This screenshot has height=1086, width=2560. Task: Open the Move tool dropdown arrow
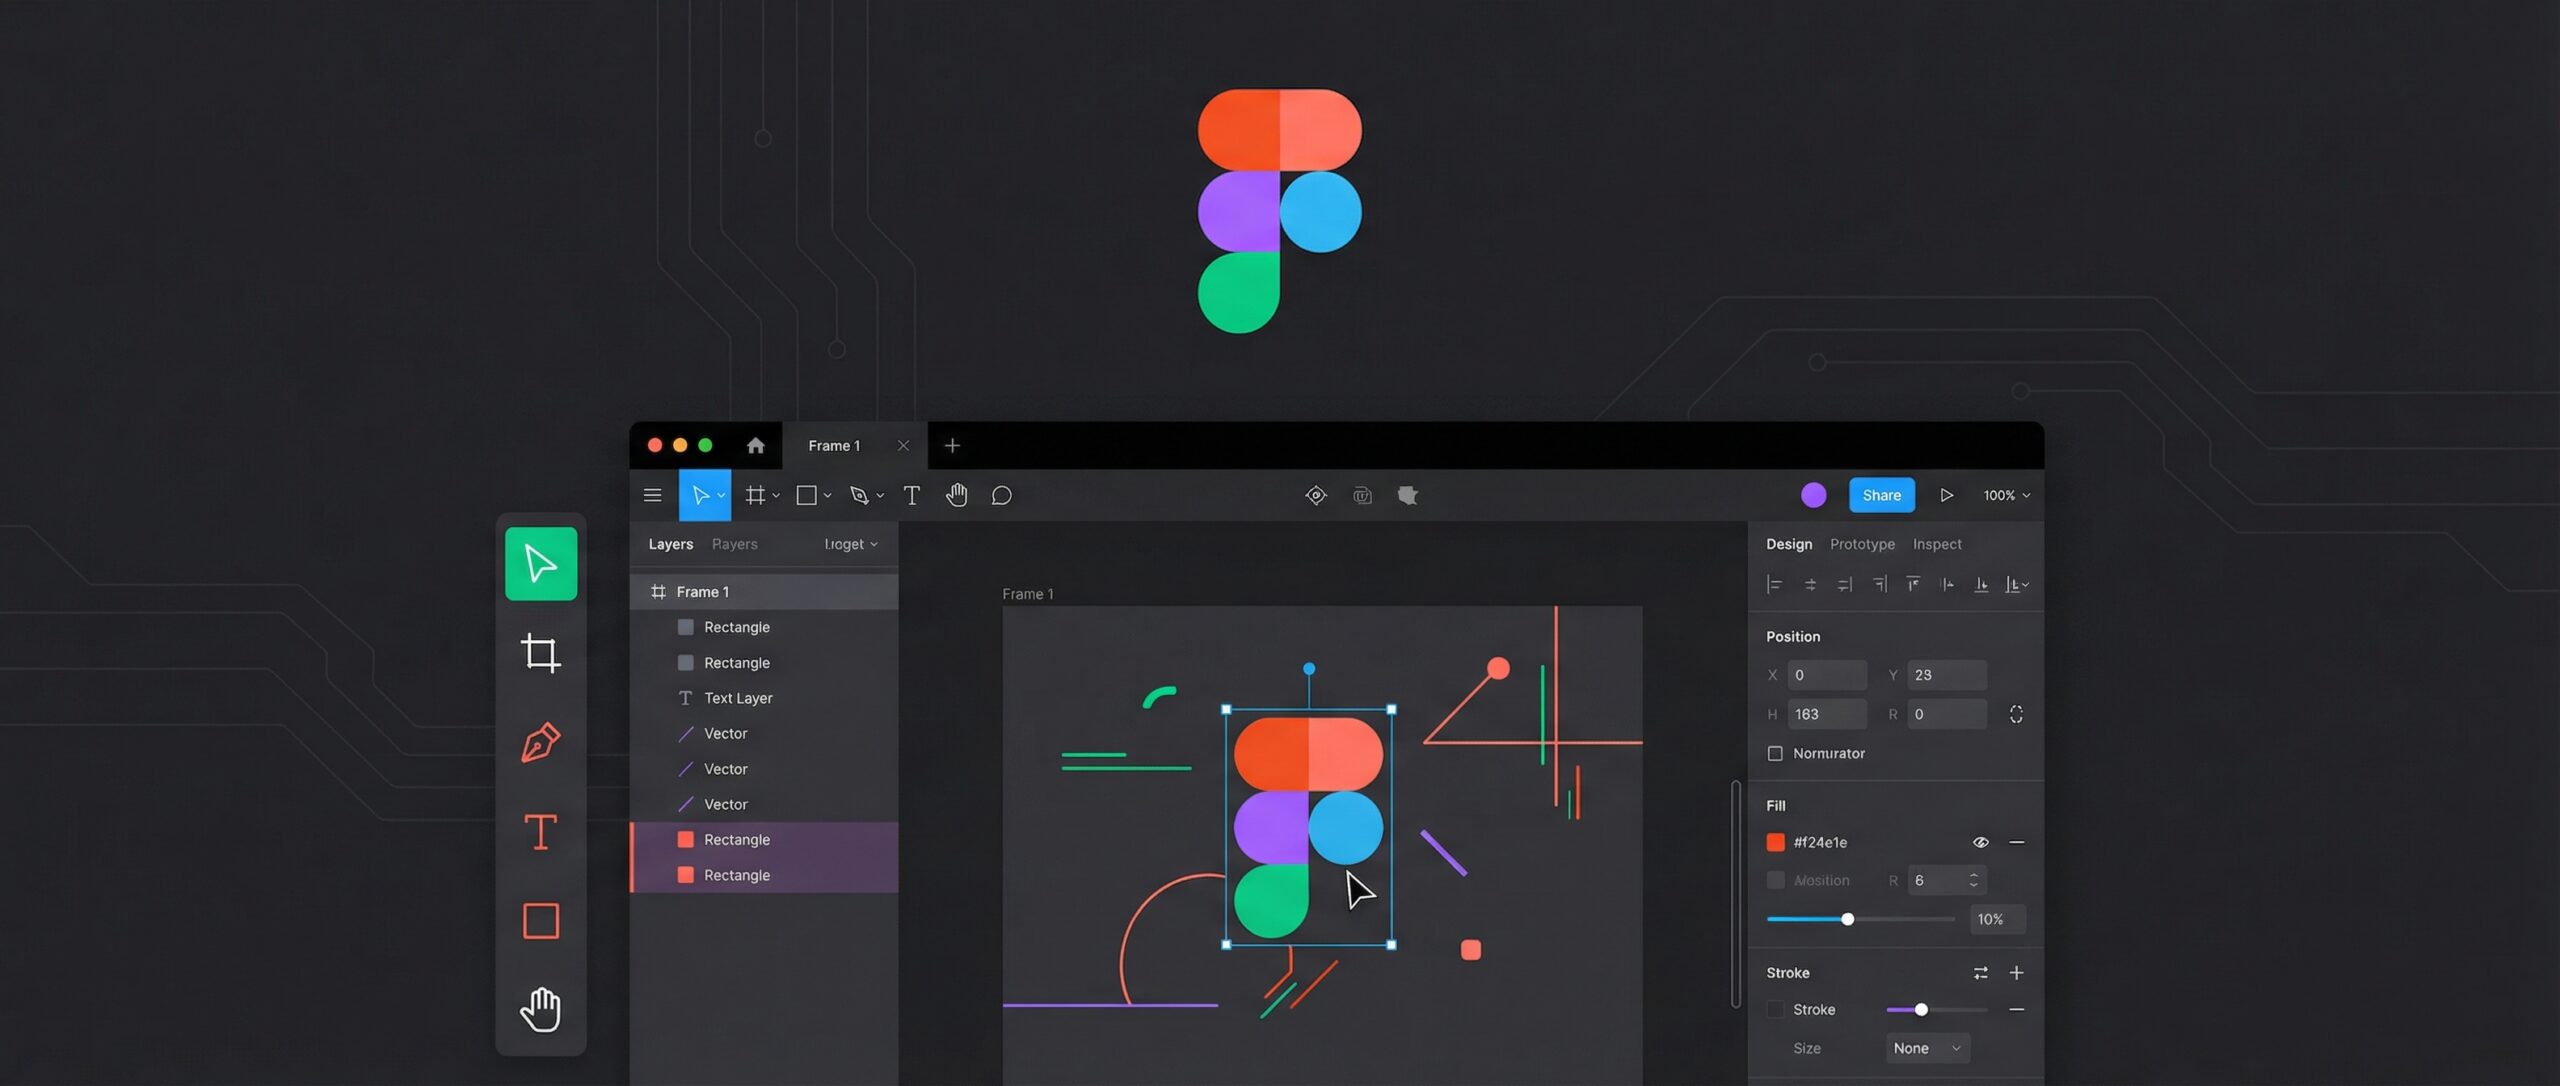coord(722,494)
